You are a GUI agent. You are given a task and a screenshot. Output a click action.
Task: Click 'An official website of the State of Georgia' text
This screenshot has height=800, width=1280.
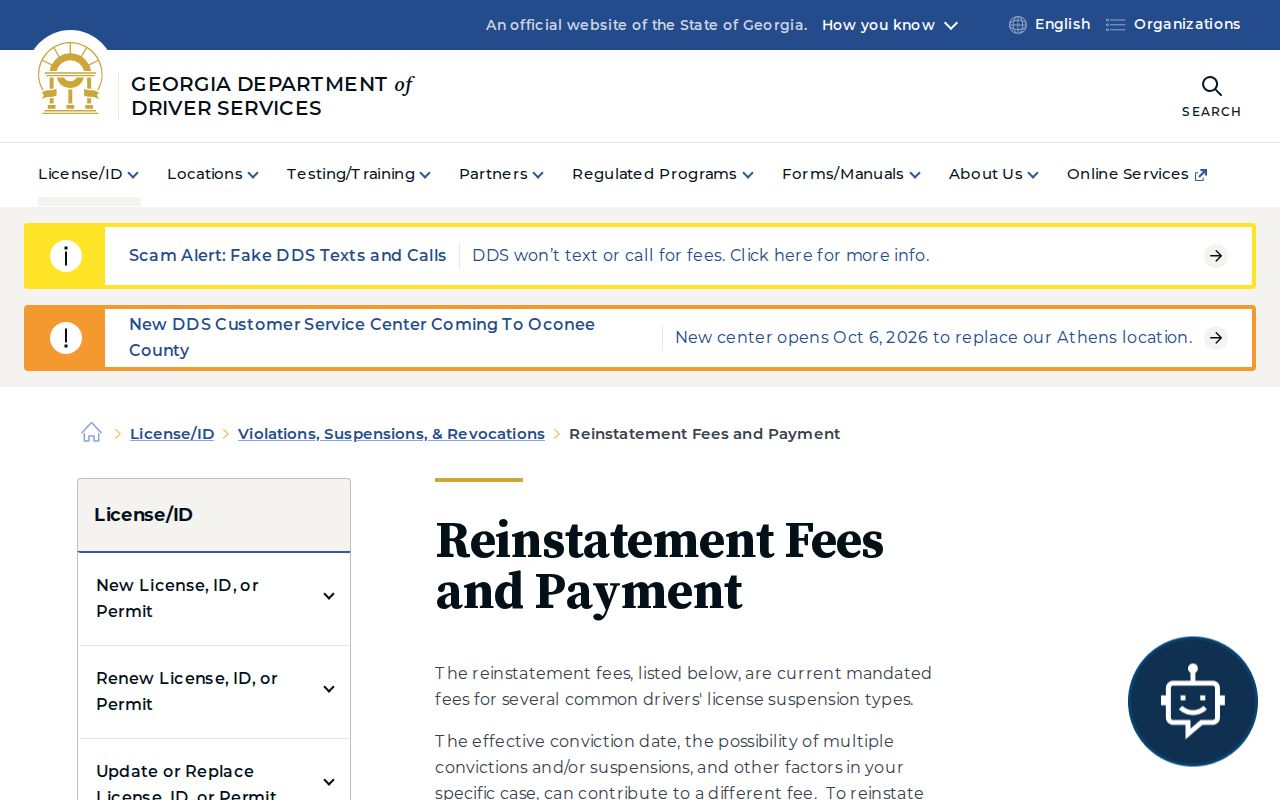(x=646, y=25)
